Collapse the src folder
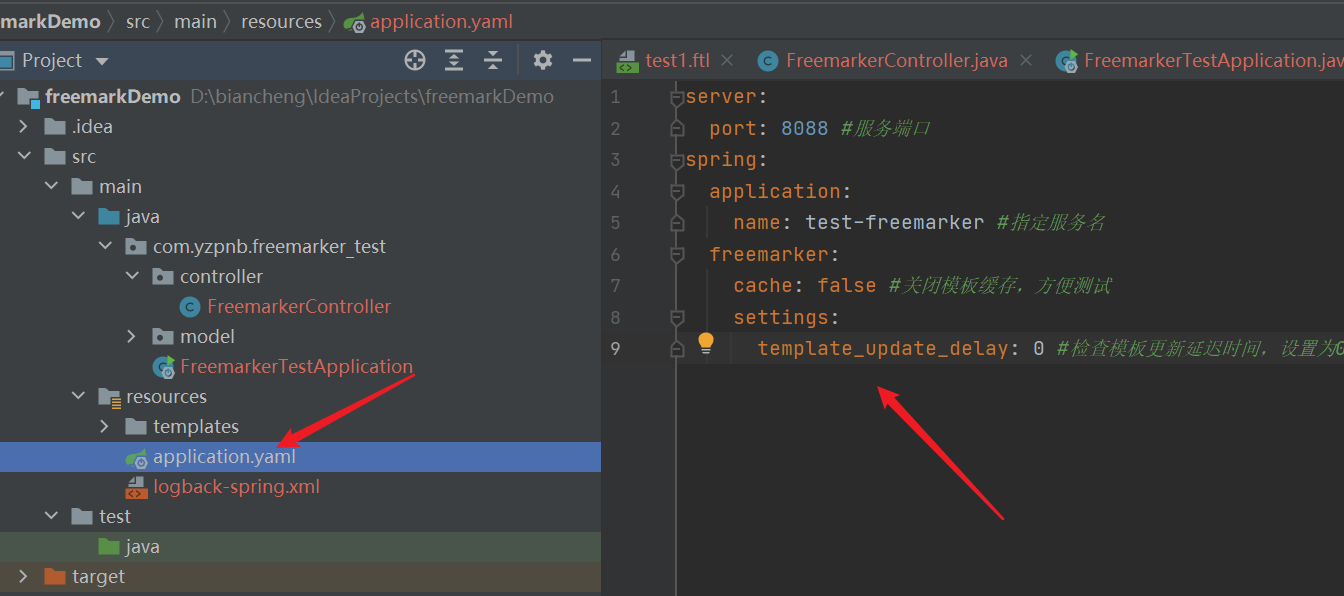 tap(24, 157)
